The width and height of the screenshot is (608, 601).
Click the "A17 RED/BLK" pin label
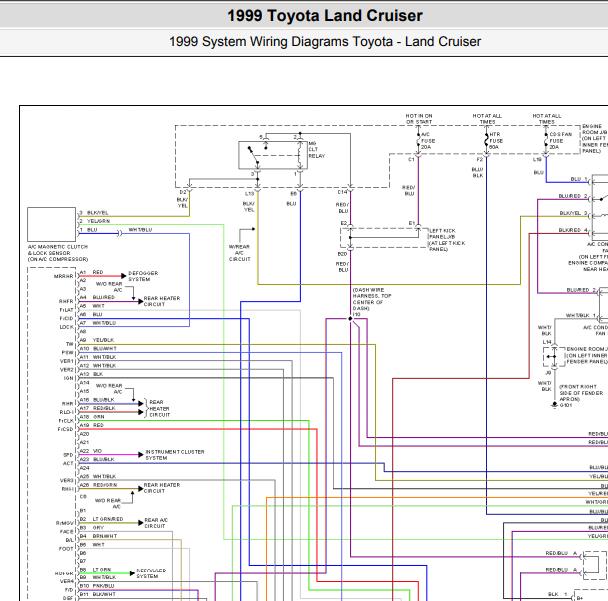coord(97,408)
